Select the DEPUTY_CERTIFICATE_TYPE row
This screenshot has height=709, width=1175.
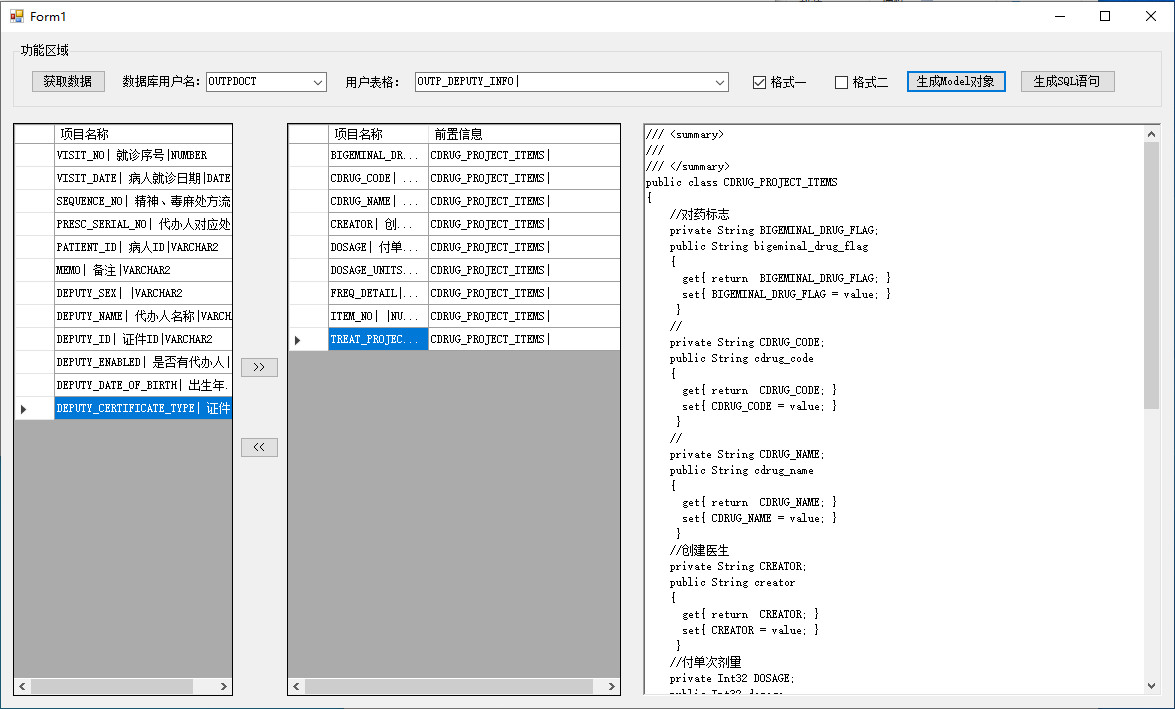[143, 408]
